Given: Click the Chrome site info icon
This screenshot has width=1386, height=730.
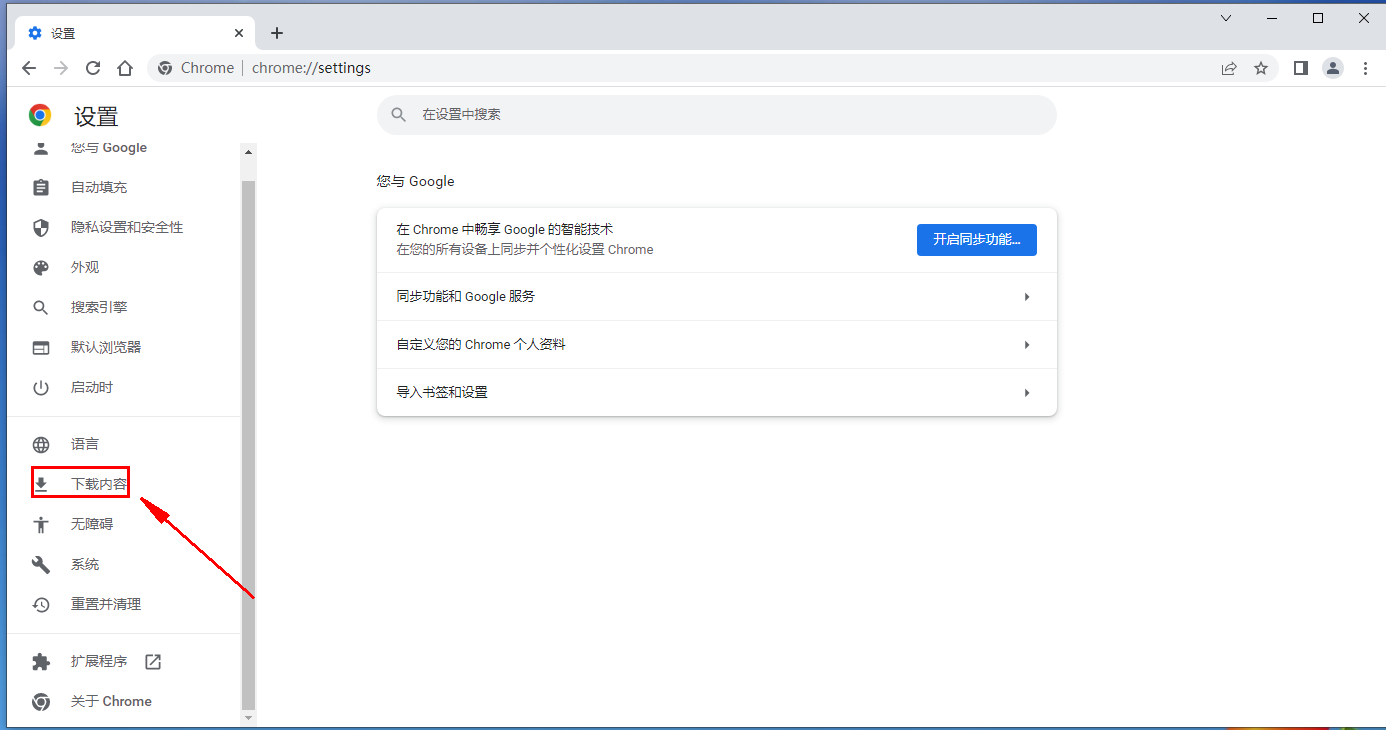Looking at the screenshot, I should coord(165,68).
